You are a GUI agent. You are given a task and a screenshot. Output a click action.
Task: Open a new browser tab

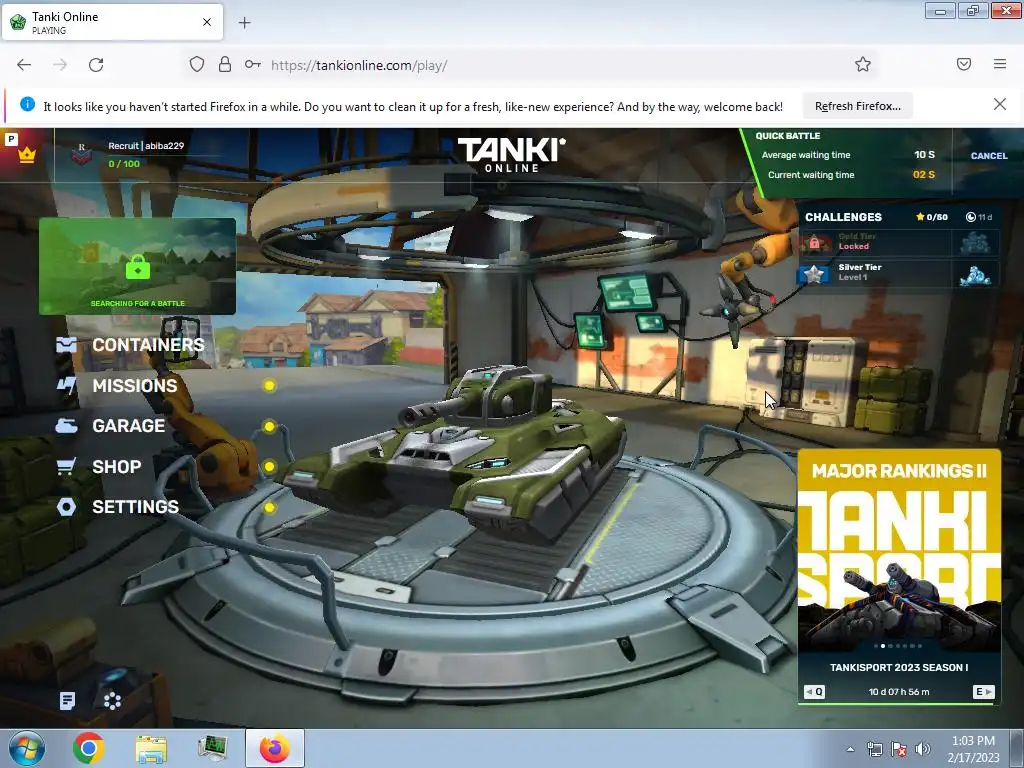[244, 23]
